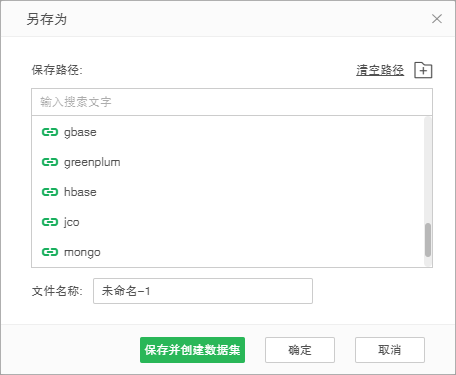Confirm with the 确定 button
This screenshot has height=375, width=456.
click(300, 350)
